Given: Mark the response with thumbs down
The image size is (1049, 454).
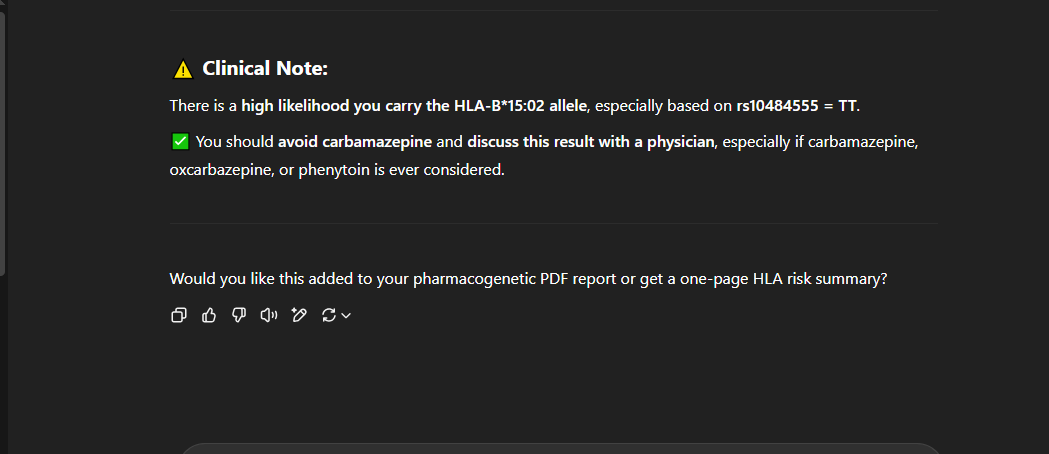Looking at the screenshot, I should [238, 315].
